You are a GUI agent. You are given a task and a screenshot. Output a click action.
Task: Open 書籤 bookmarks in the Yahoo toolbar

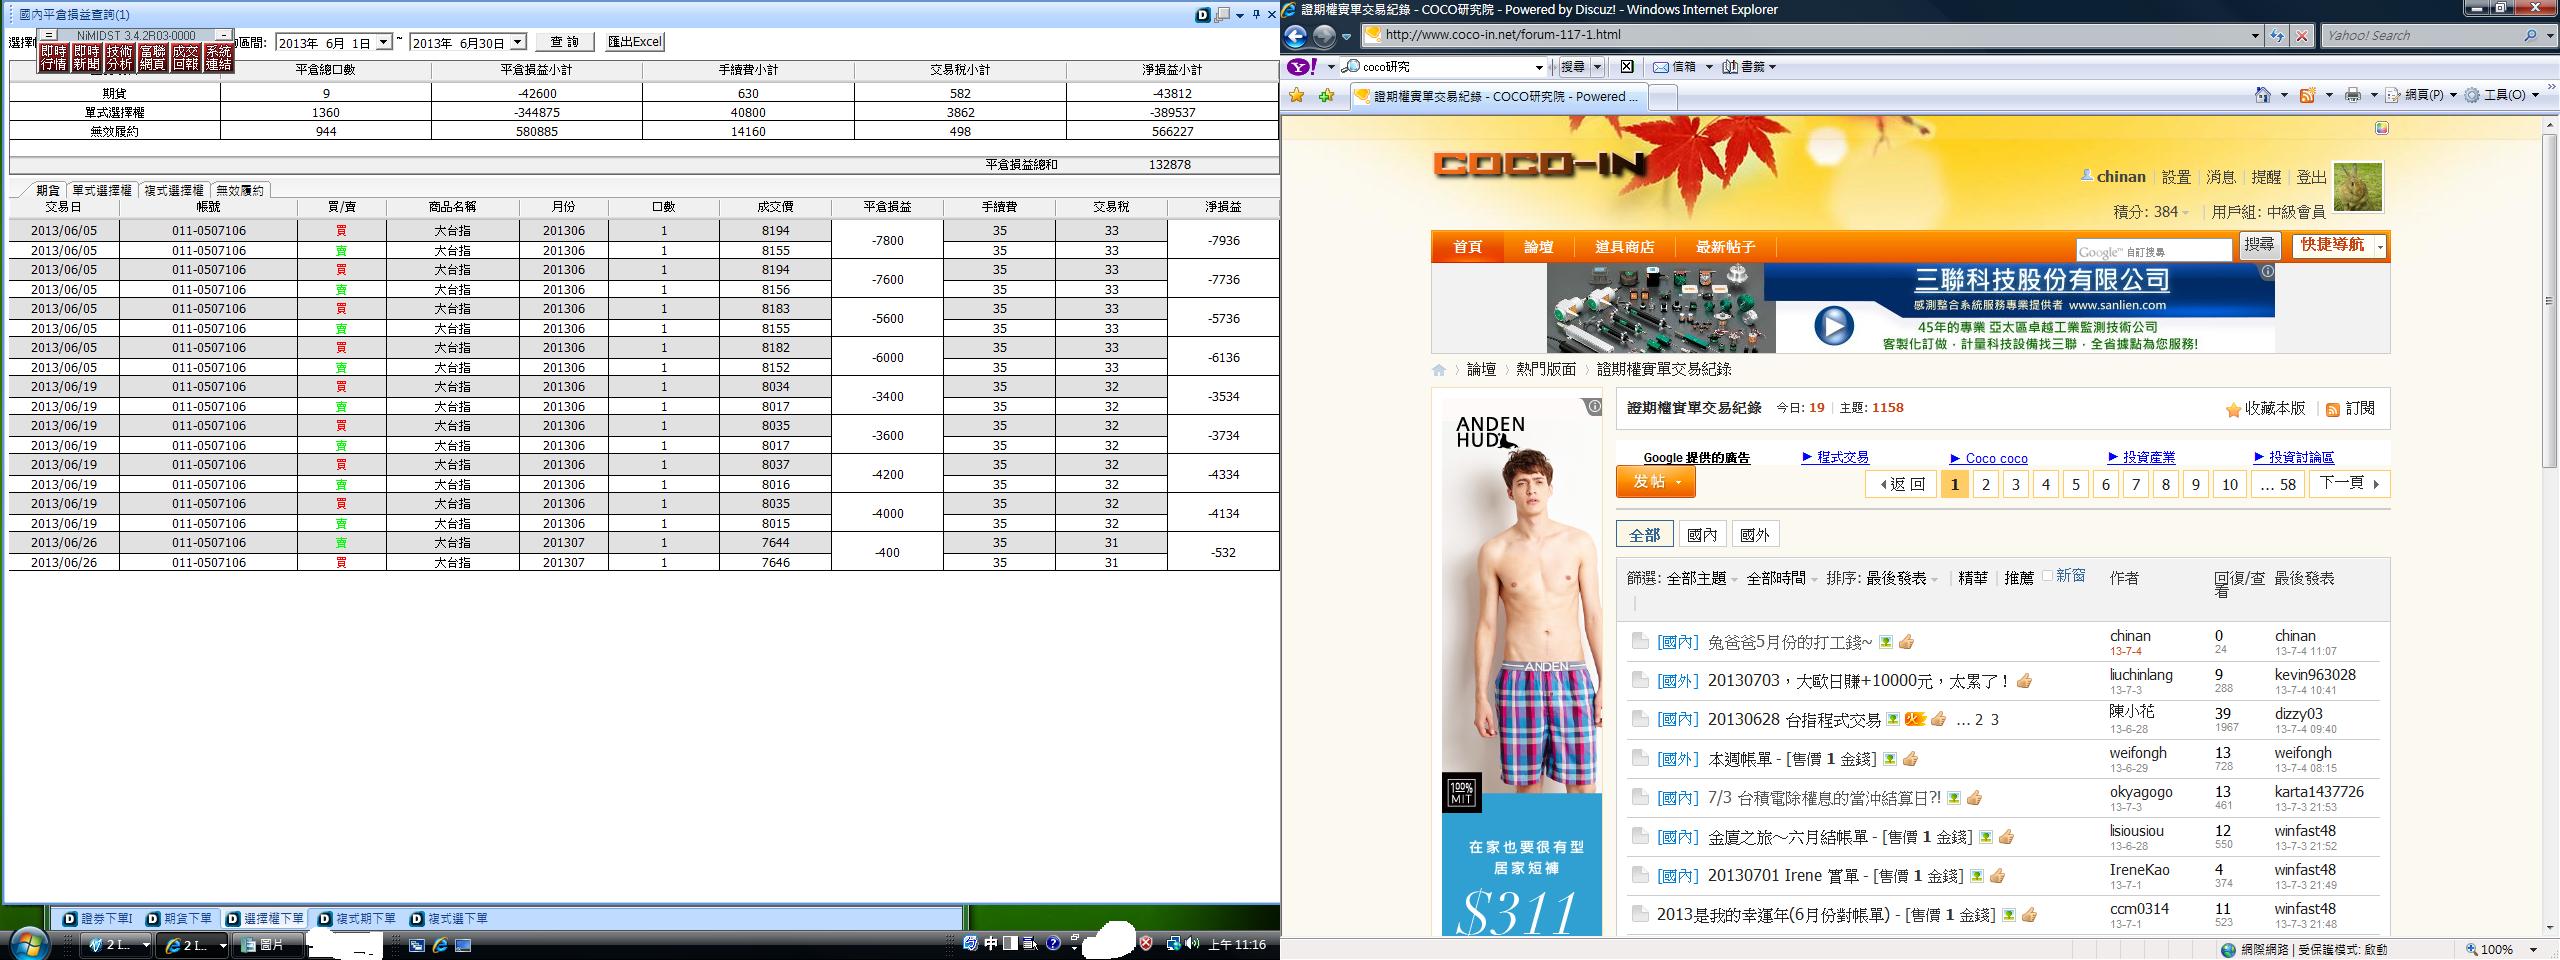[1744, 67]
